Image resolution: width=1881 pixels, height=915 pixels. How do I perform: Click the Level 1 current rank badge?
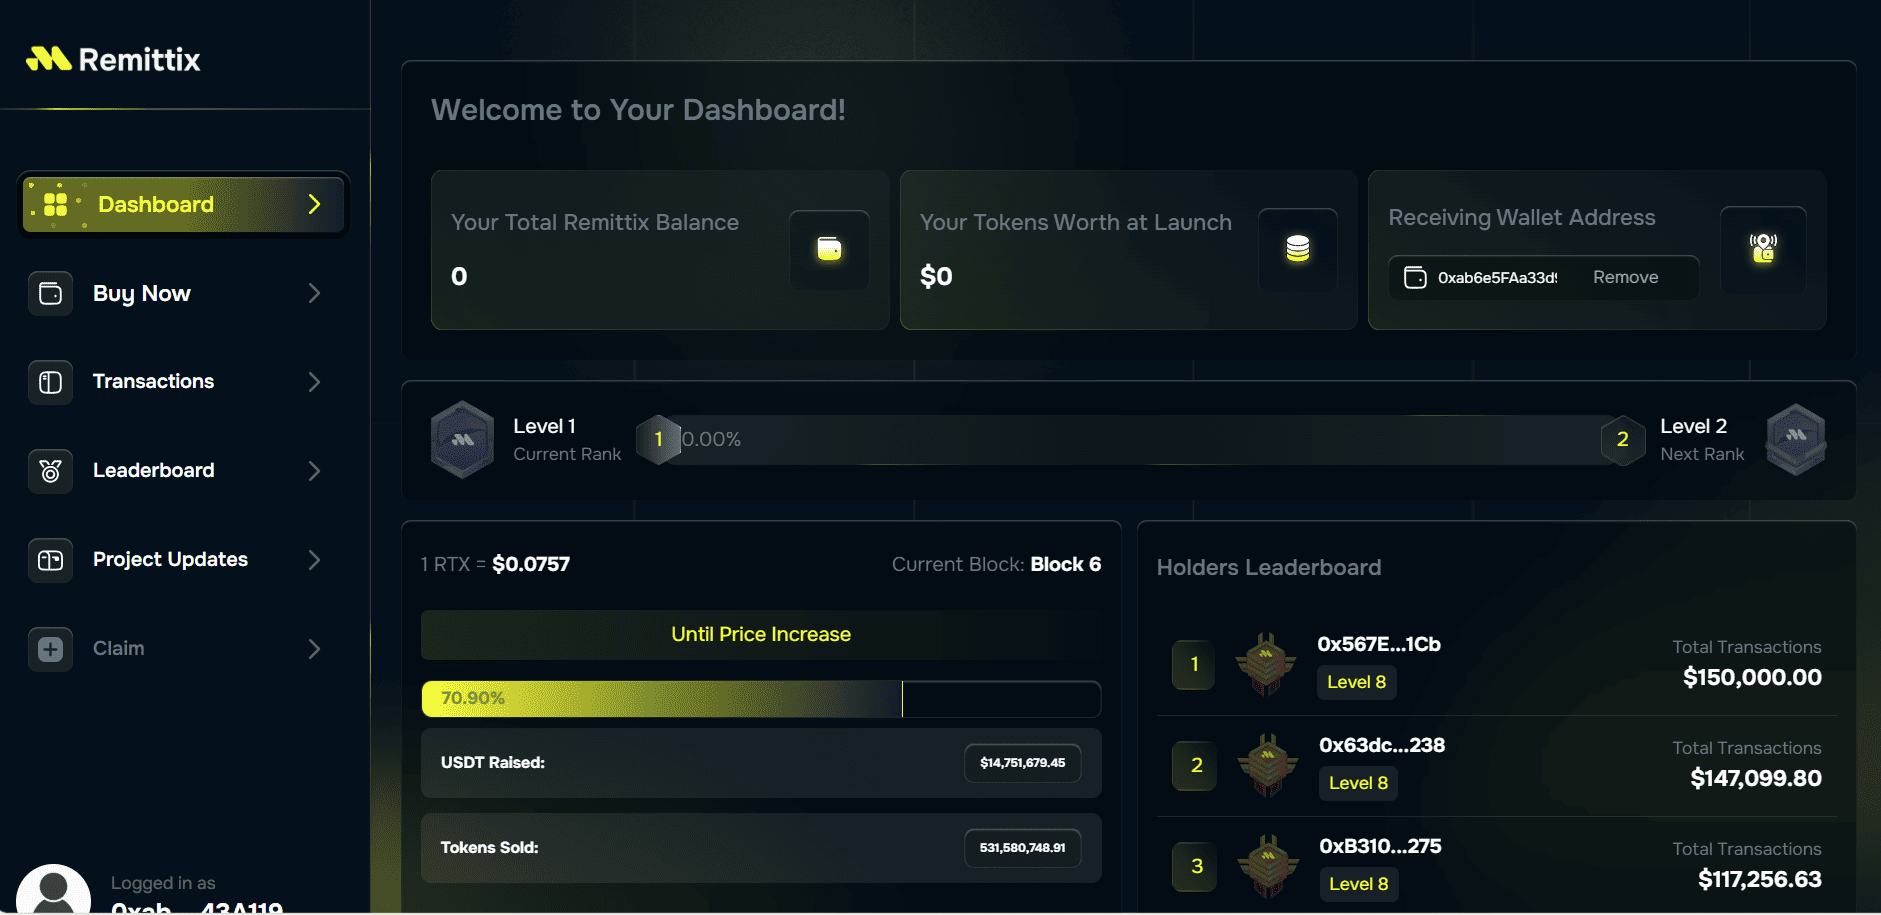pyautogui.click(x=462, y=440)
